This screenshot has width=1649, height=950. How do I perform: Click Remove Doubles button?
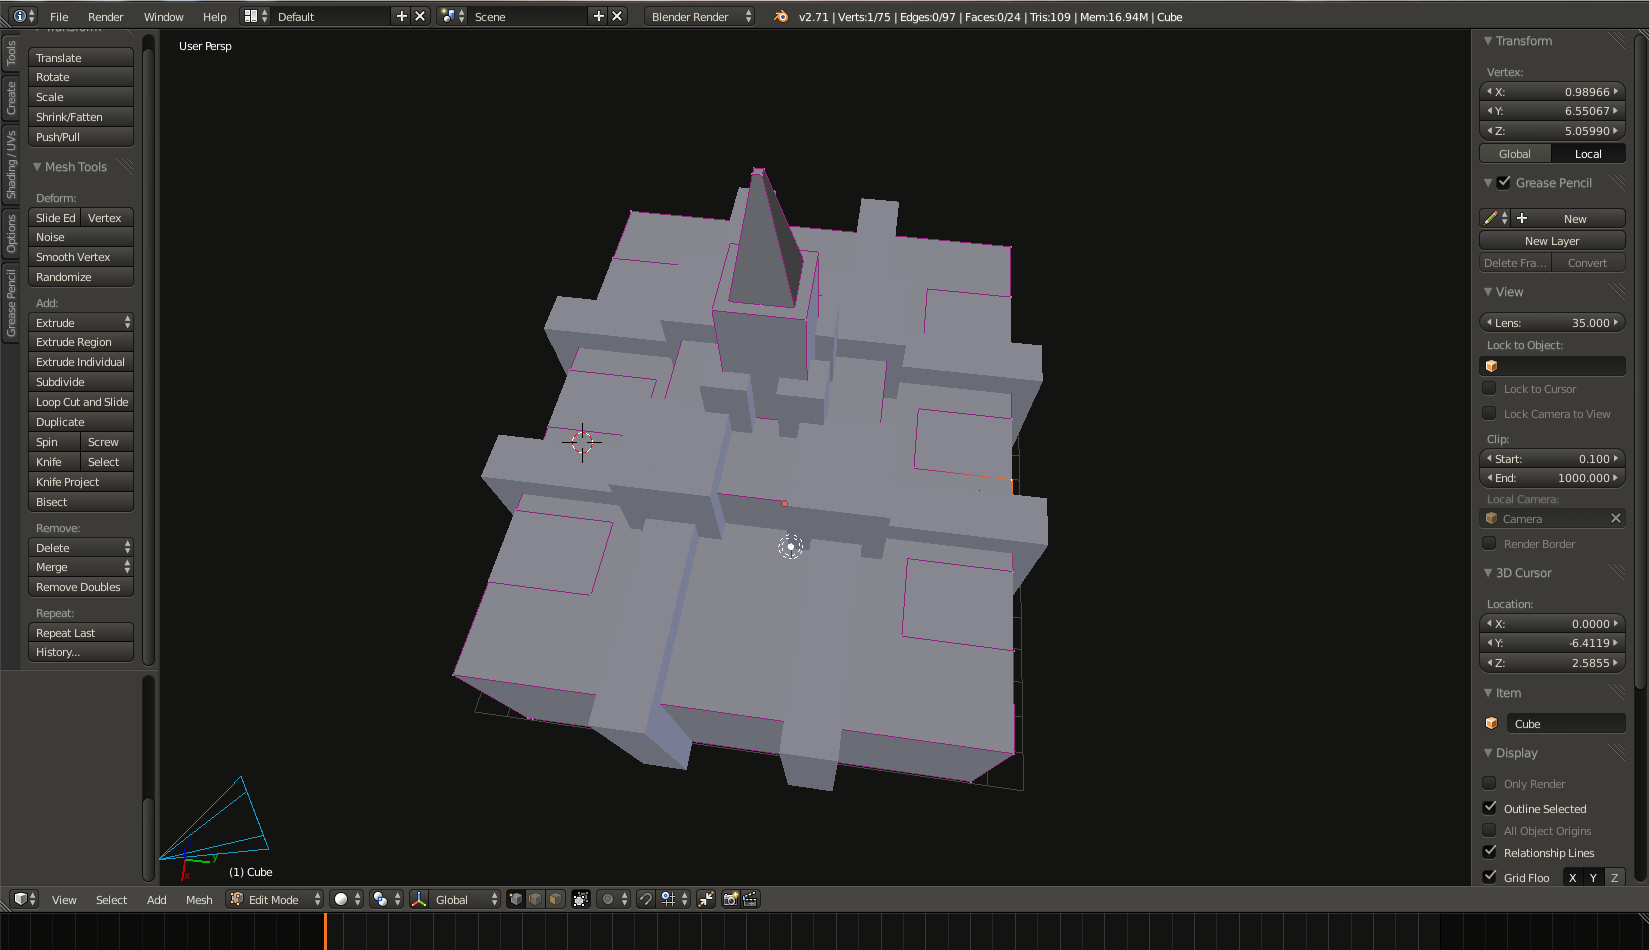[81, 587]
